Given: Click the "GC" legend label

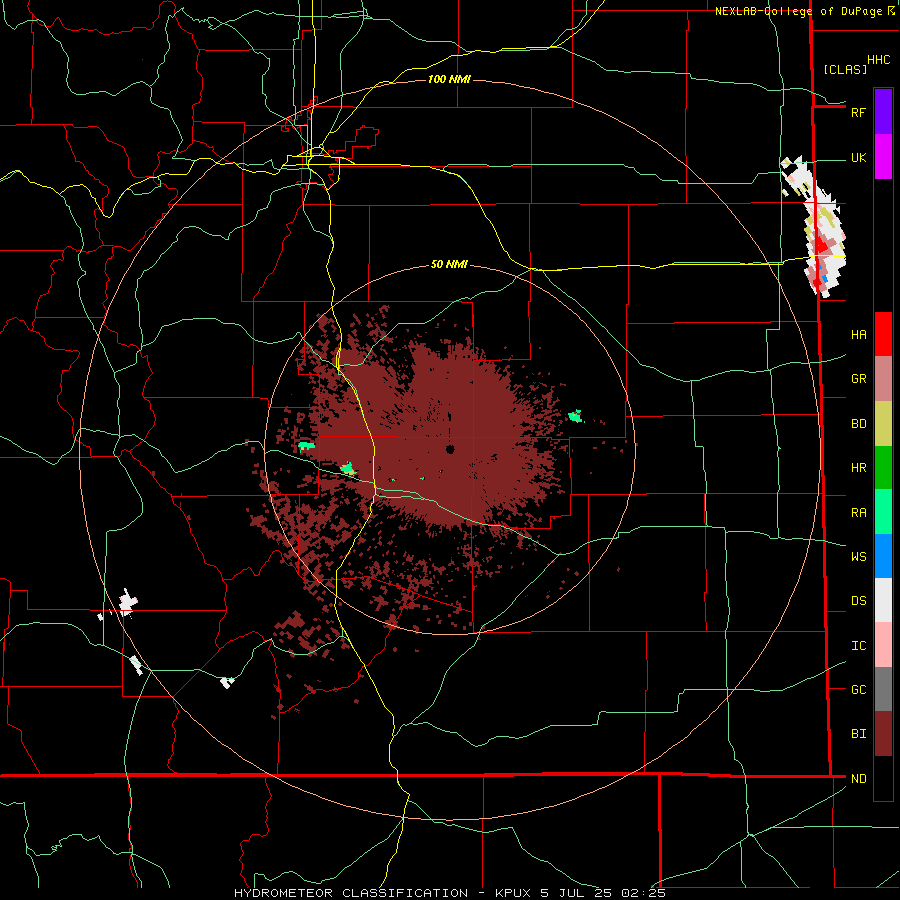Looking at the screenshot, I should 858,690.
